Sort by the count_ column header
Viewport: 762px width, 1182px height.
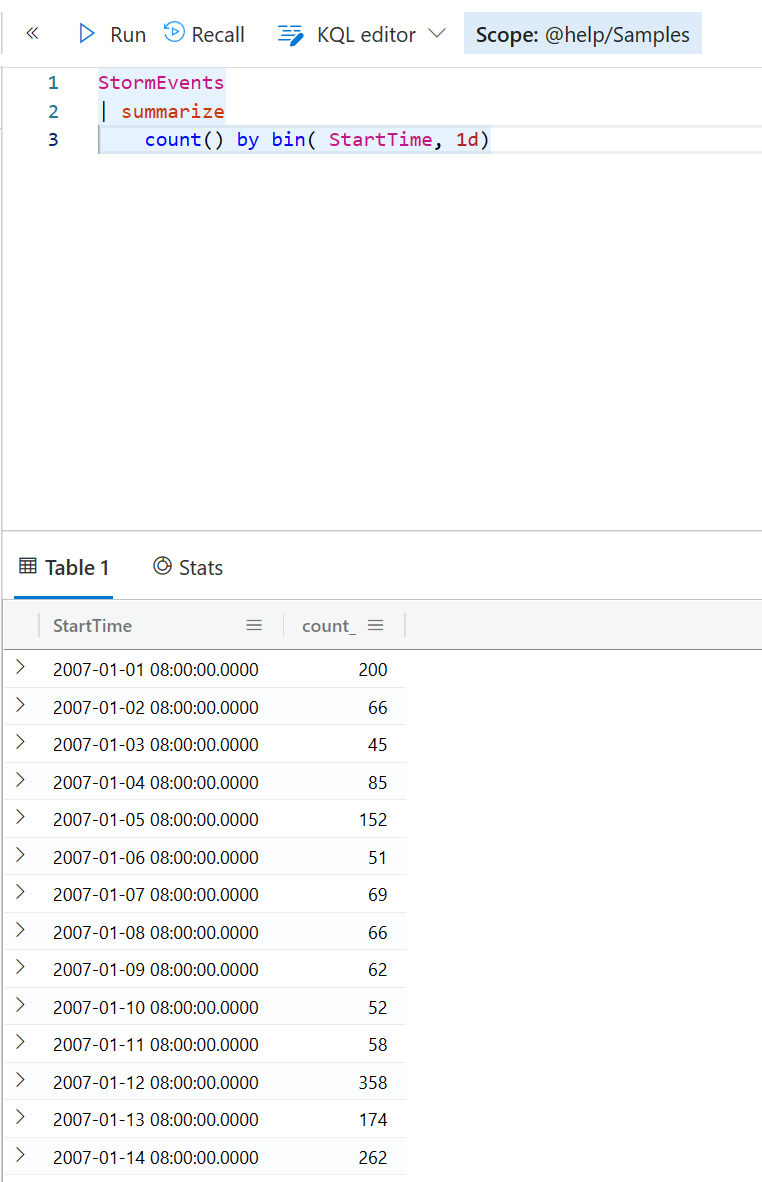click(328, 626)
